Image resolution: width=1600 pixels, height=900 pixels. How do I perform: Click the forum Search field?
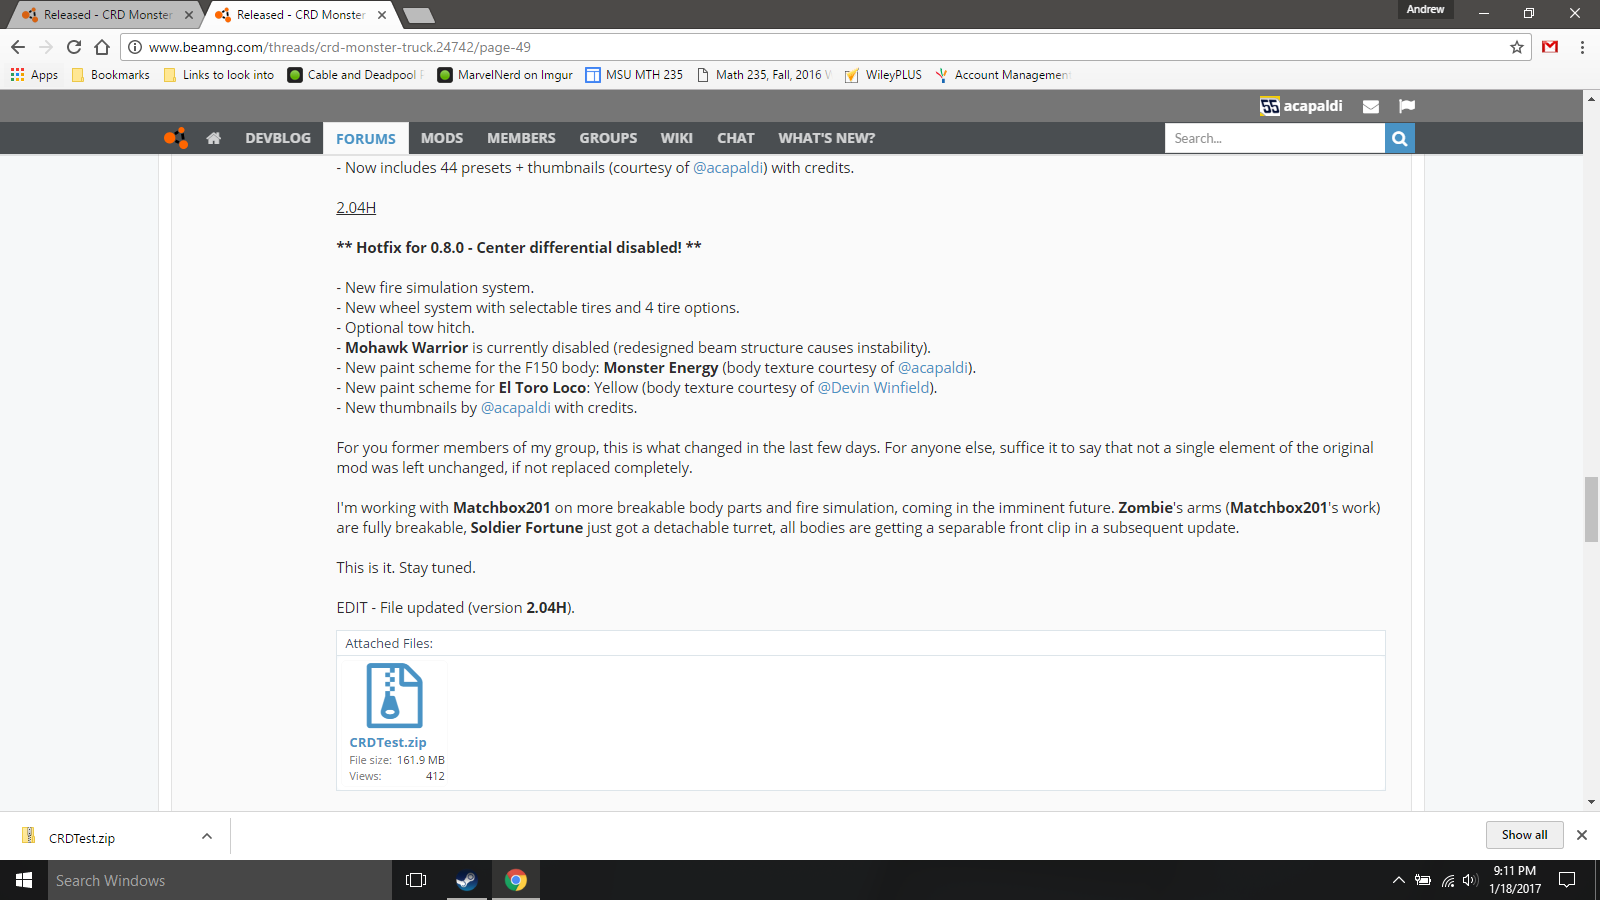tap(1274, 138)
